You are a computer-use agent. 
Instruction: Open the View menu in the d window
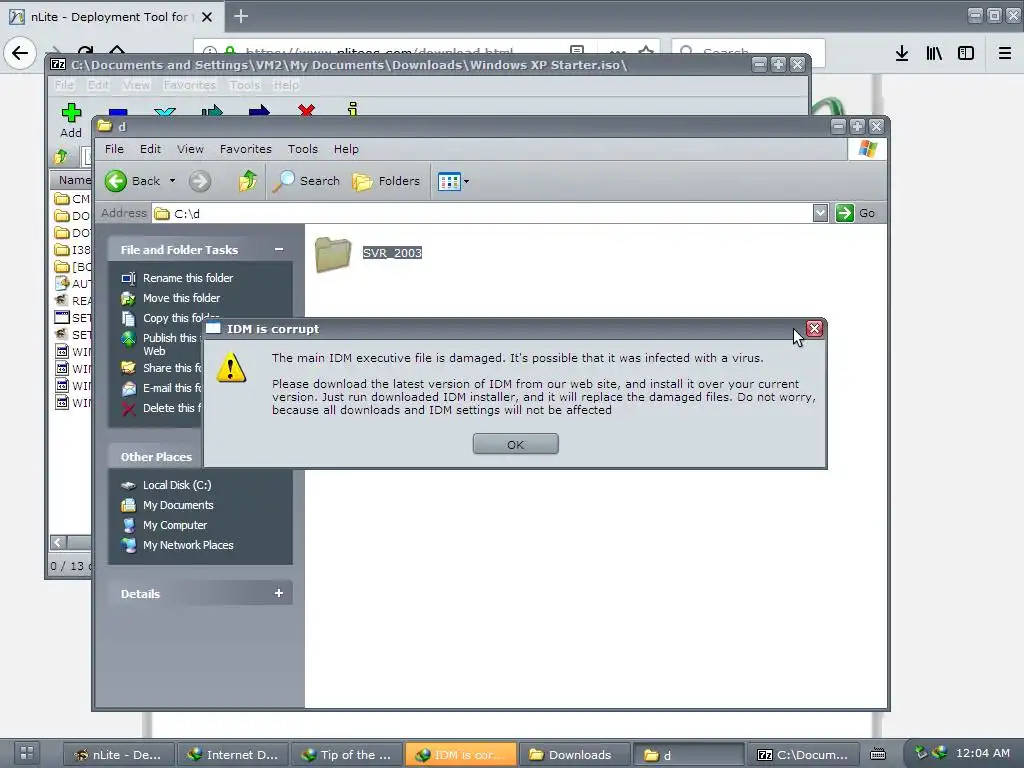(x=190, y=149)
